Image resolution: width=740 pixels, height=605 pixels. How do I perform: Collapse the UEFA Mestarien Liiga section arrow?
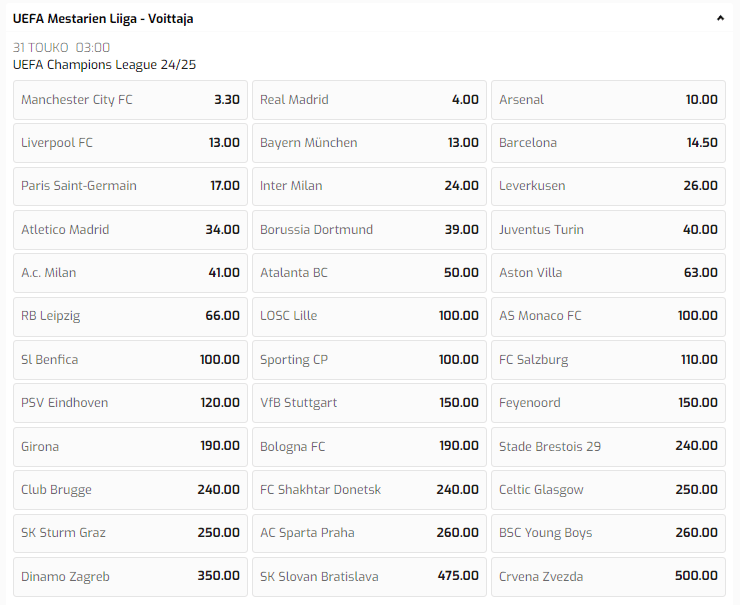click(x=720, y=18)
